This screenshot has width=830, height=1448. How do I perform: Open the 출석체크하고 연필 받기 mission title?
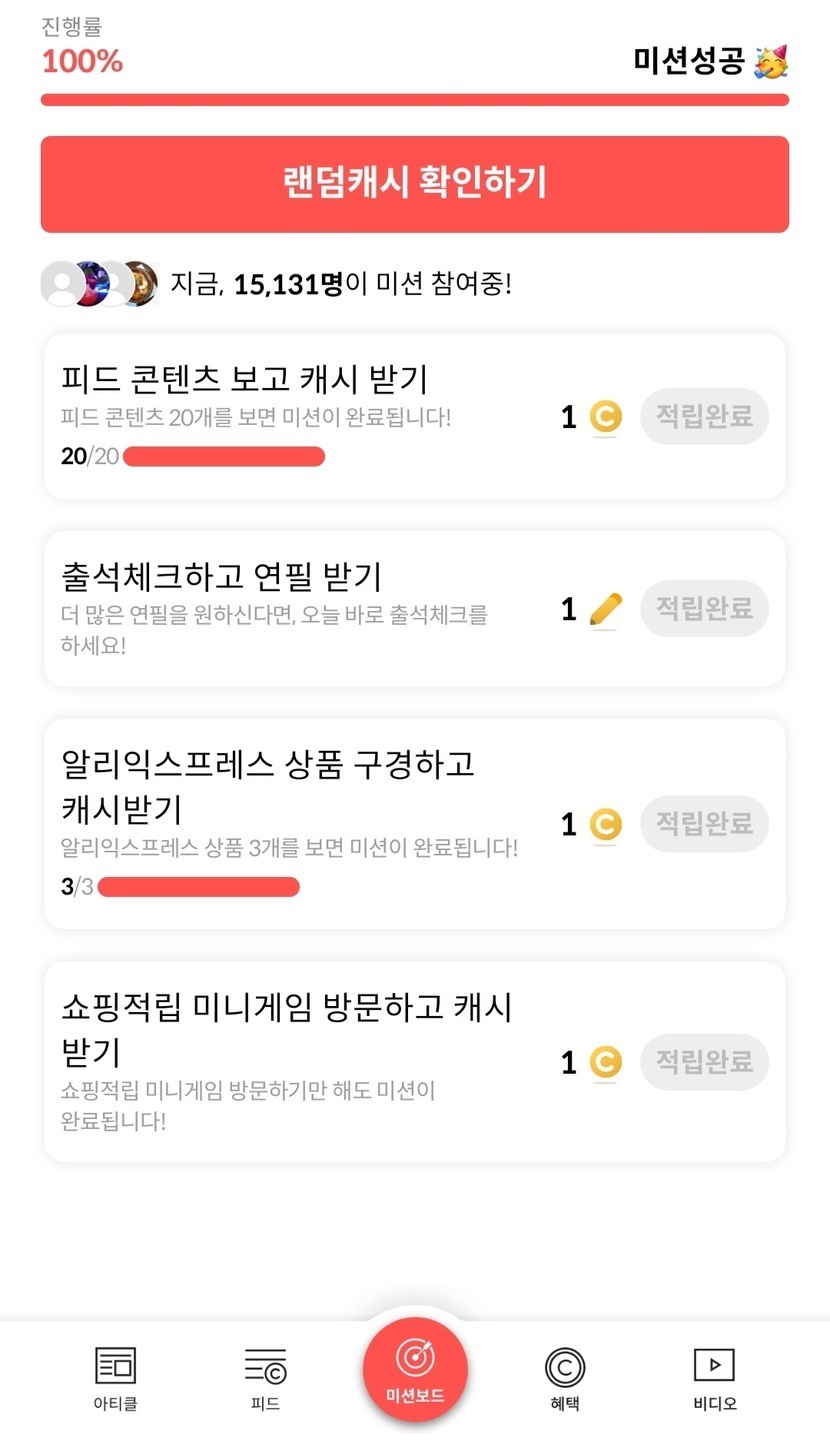(x=221, y=577)
